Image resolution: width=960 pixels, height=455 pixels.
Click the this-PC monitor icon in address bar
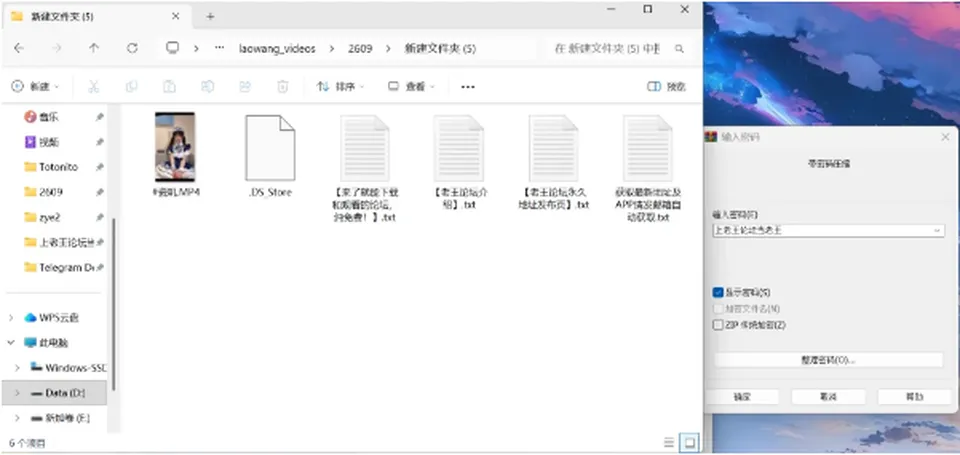(x=173, y=48)
